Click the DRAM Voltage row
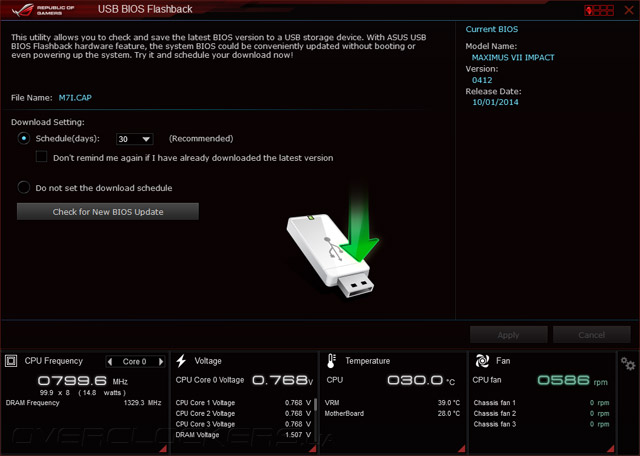Image resolution: width=640 pixels, height=456 pixels. coord(243,435)
